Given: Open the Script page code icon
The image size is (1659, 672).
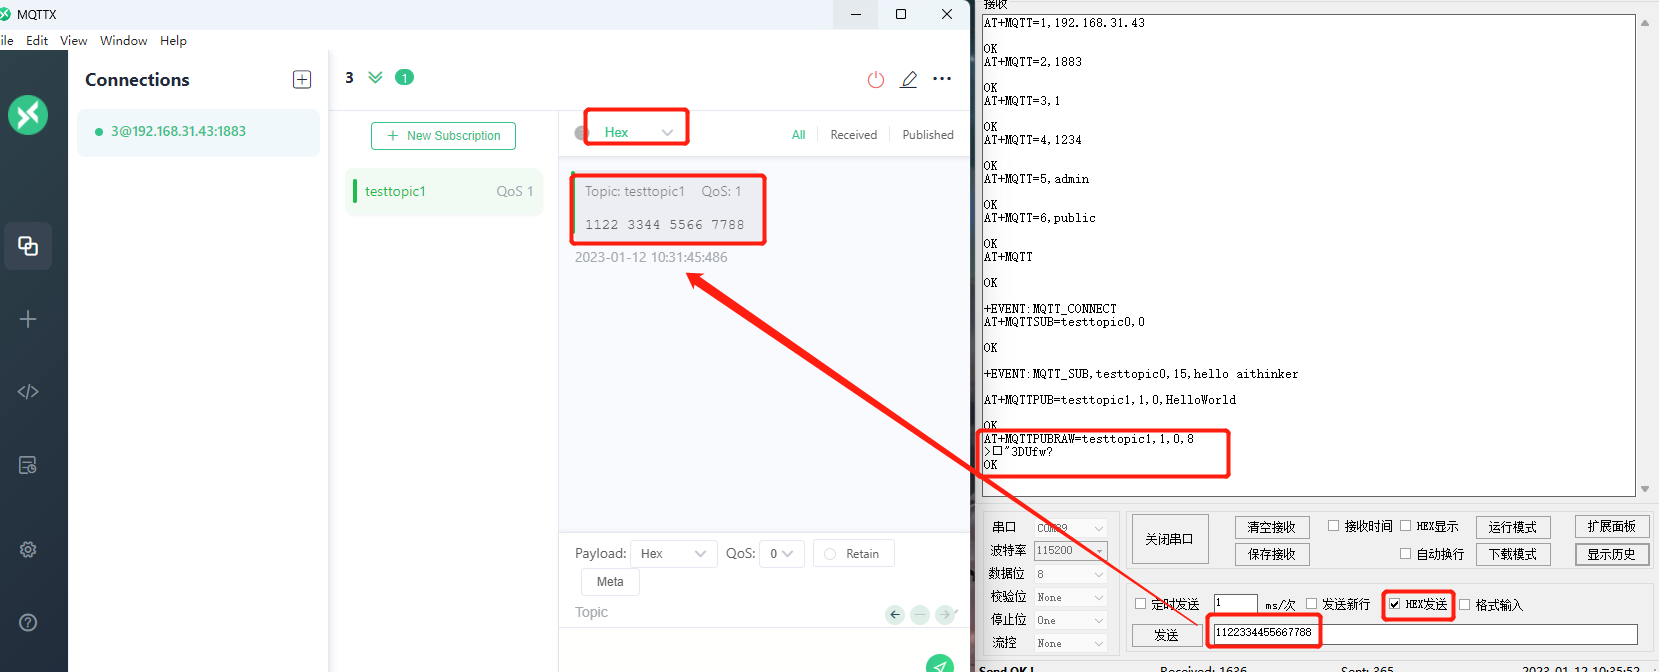Looking at the screenshot, I should (x=28, y=392).
